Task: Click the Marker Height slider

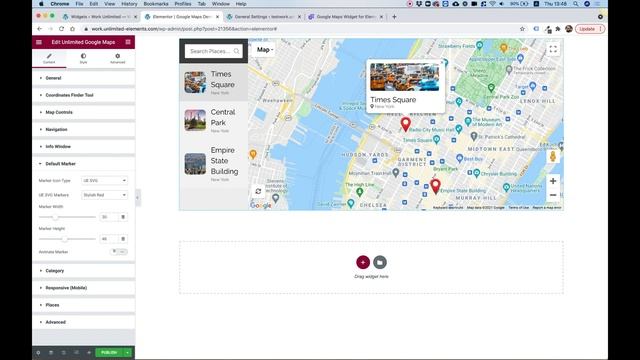Action: (x=67, y=239)
